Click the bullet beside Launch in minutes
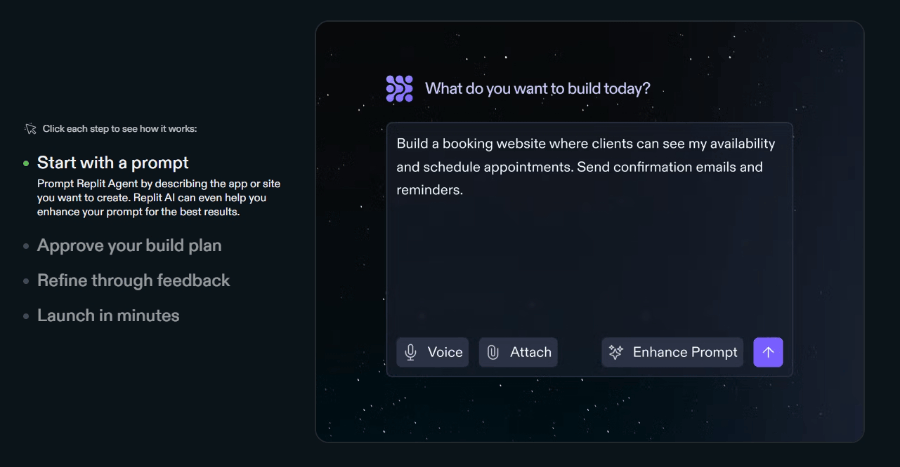The image size is (900, 467). coord(26,316)
